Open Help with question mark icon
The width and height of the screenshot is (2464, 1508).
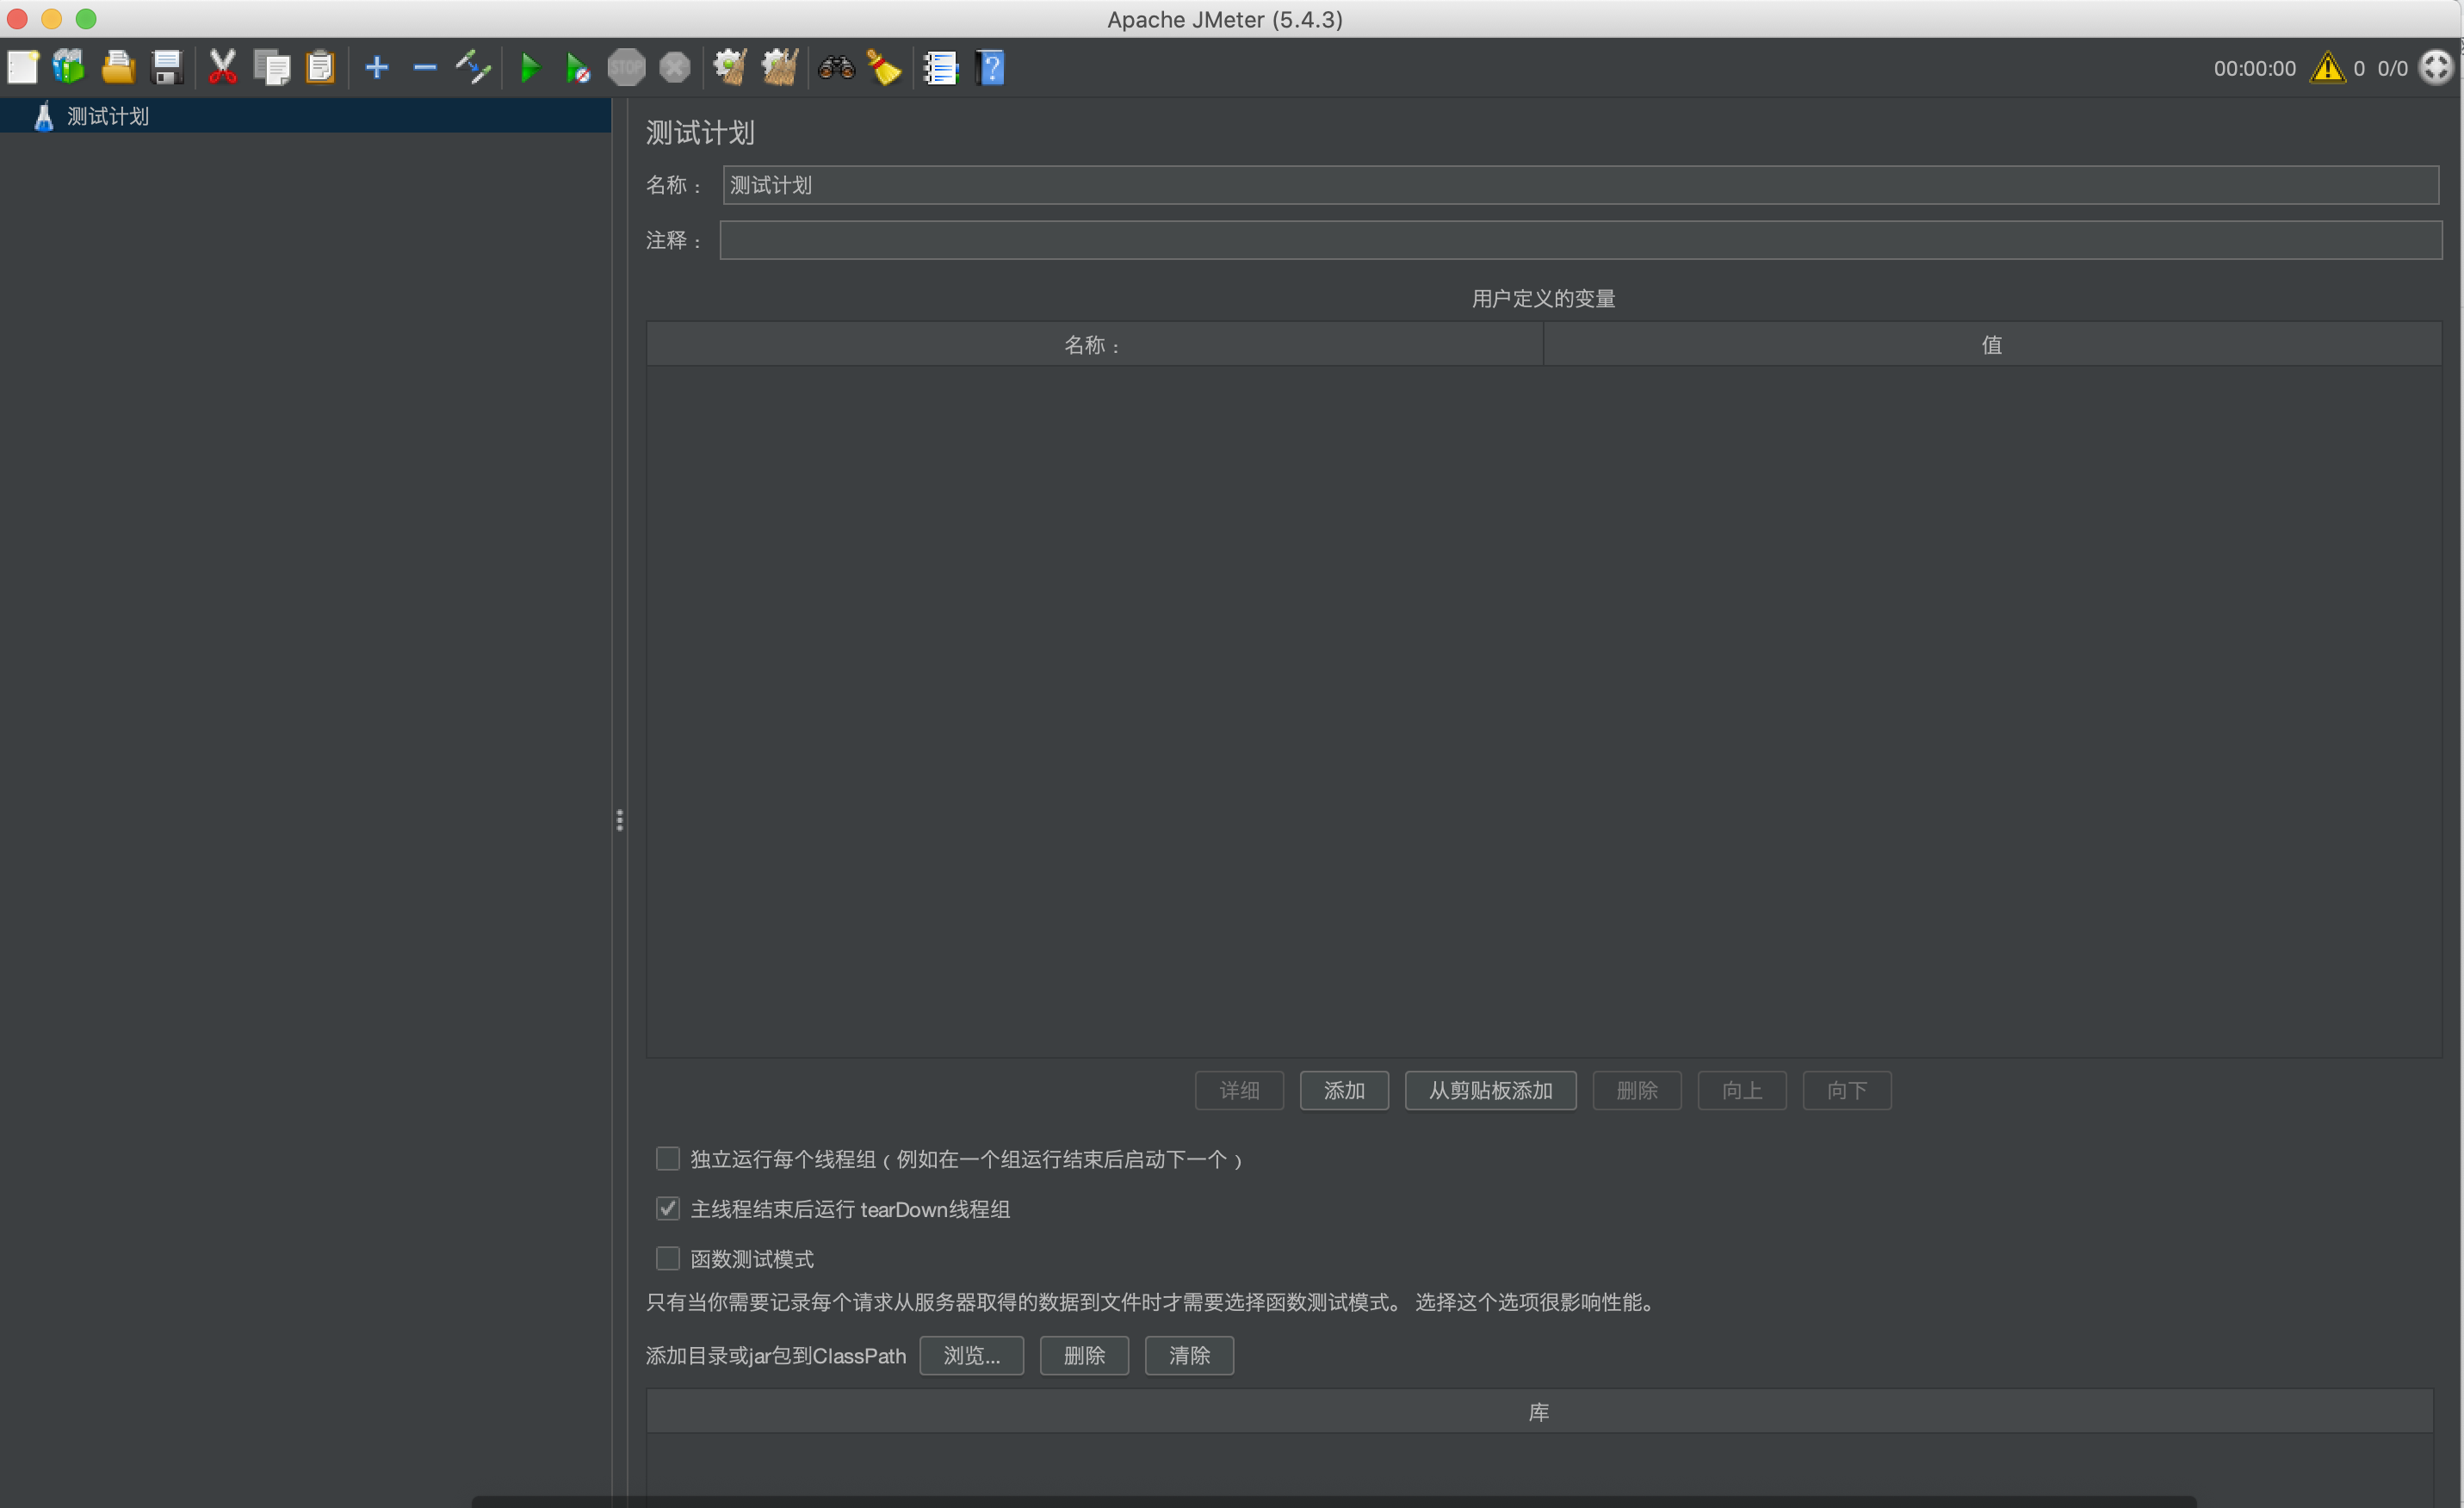(990, 68)
